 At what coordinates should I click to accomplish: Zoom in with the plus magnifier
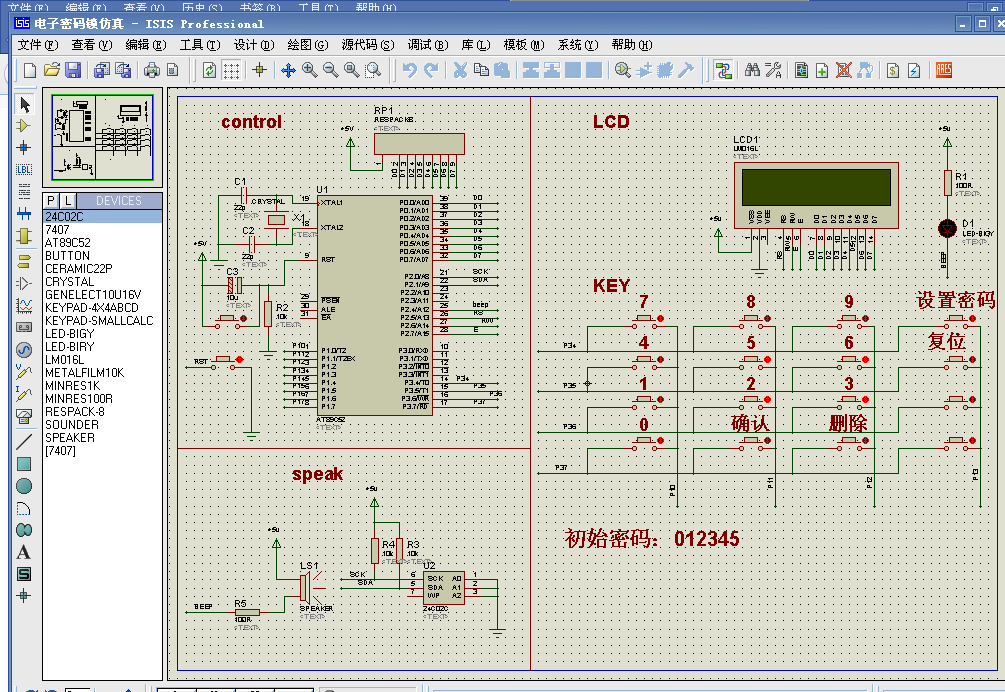point(310,70)
